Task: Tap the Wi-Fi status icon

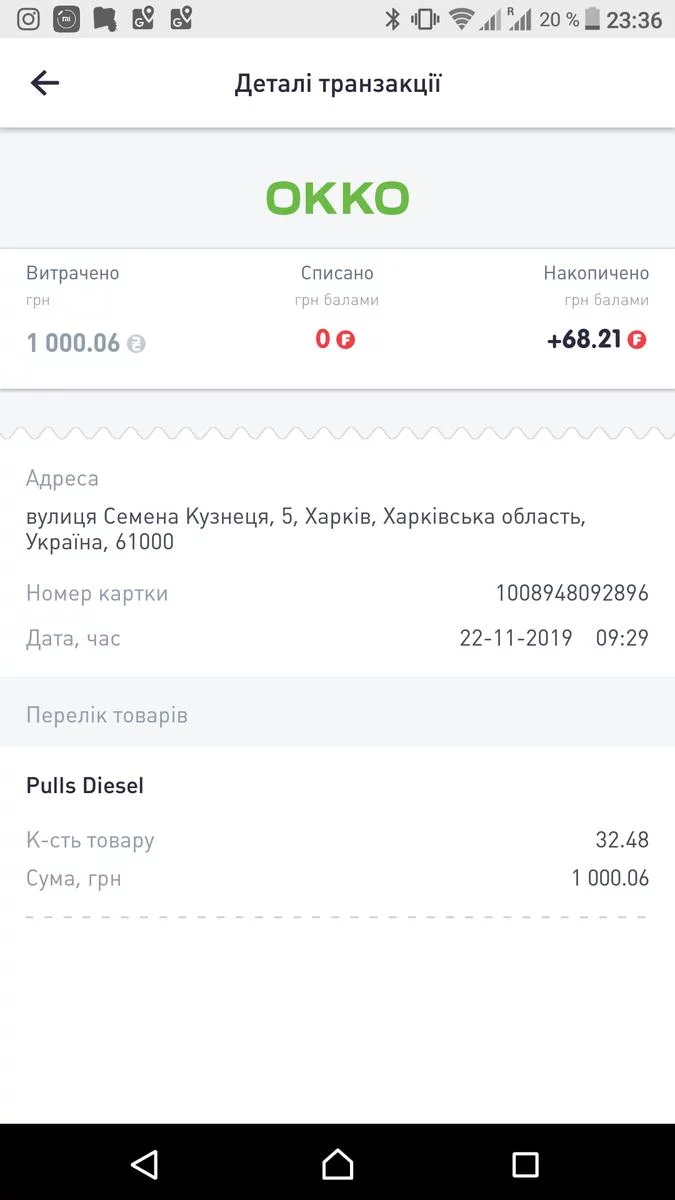Action: pos(460,19)
